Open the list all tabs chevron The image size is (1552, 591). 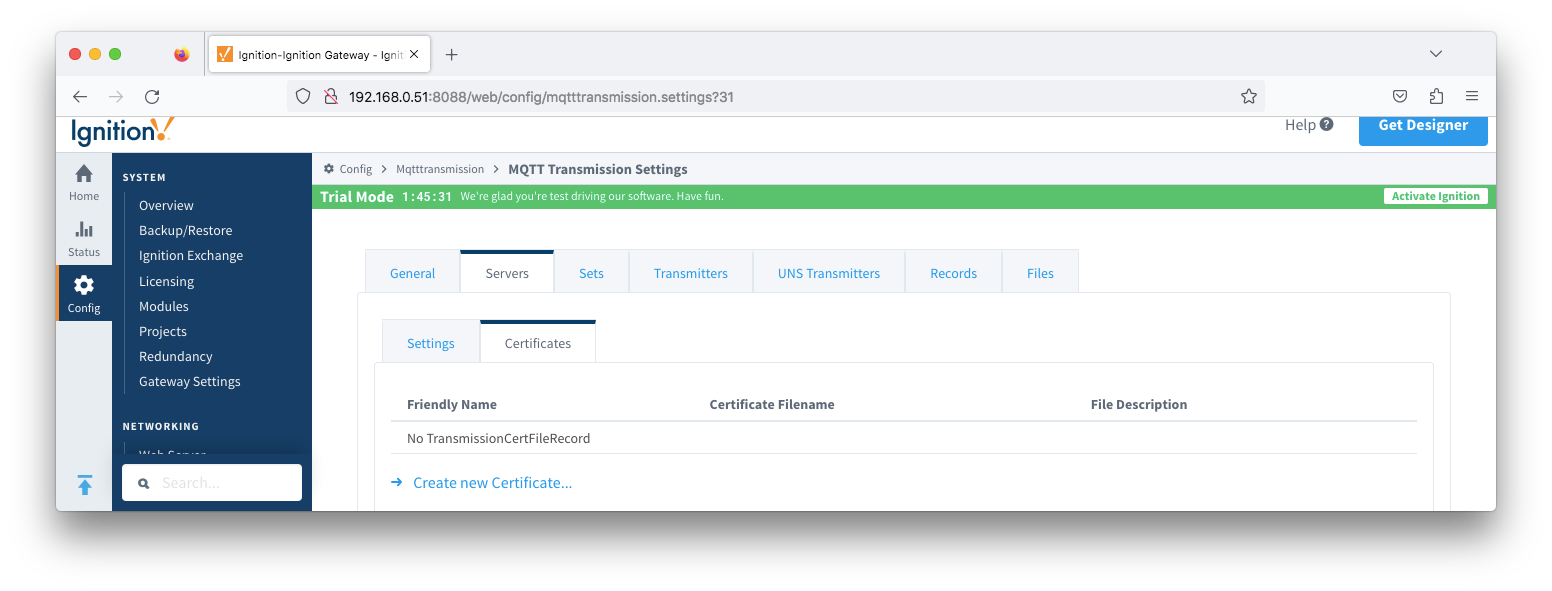click(x=1436, y=54)
